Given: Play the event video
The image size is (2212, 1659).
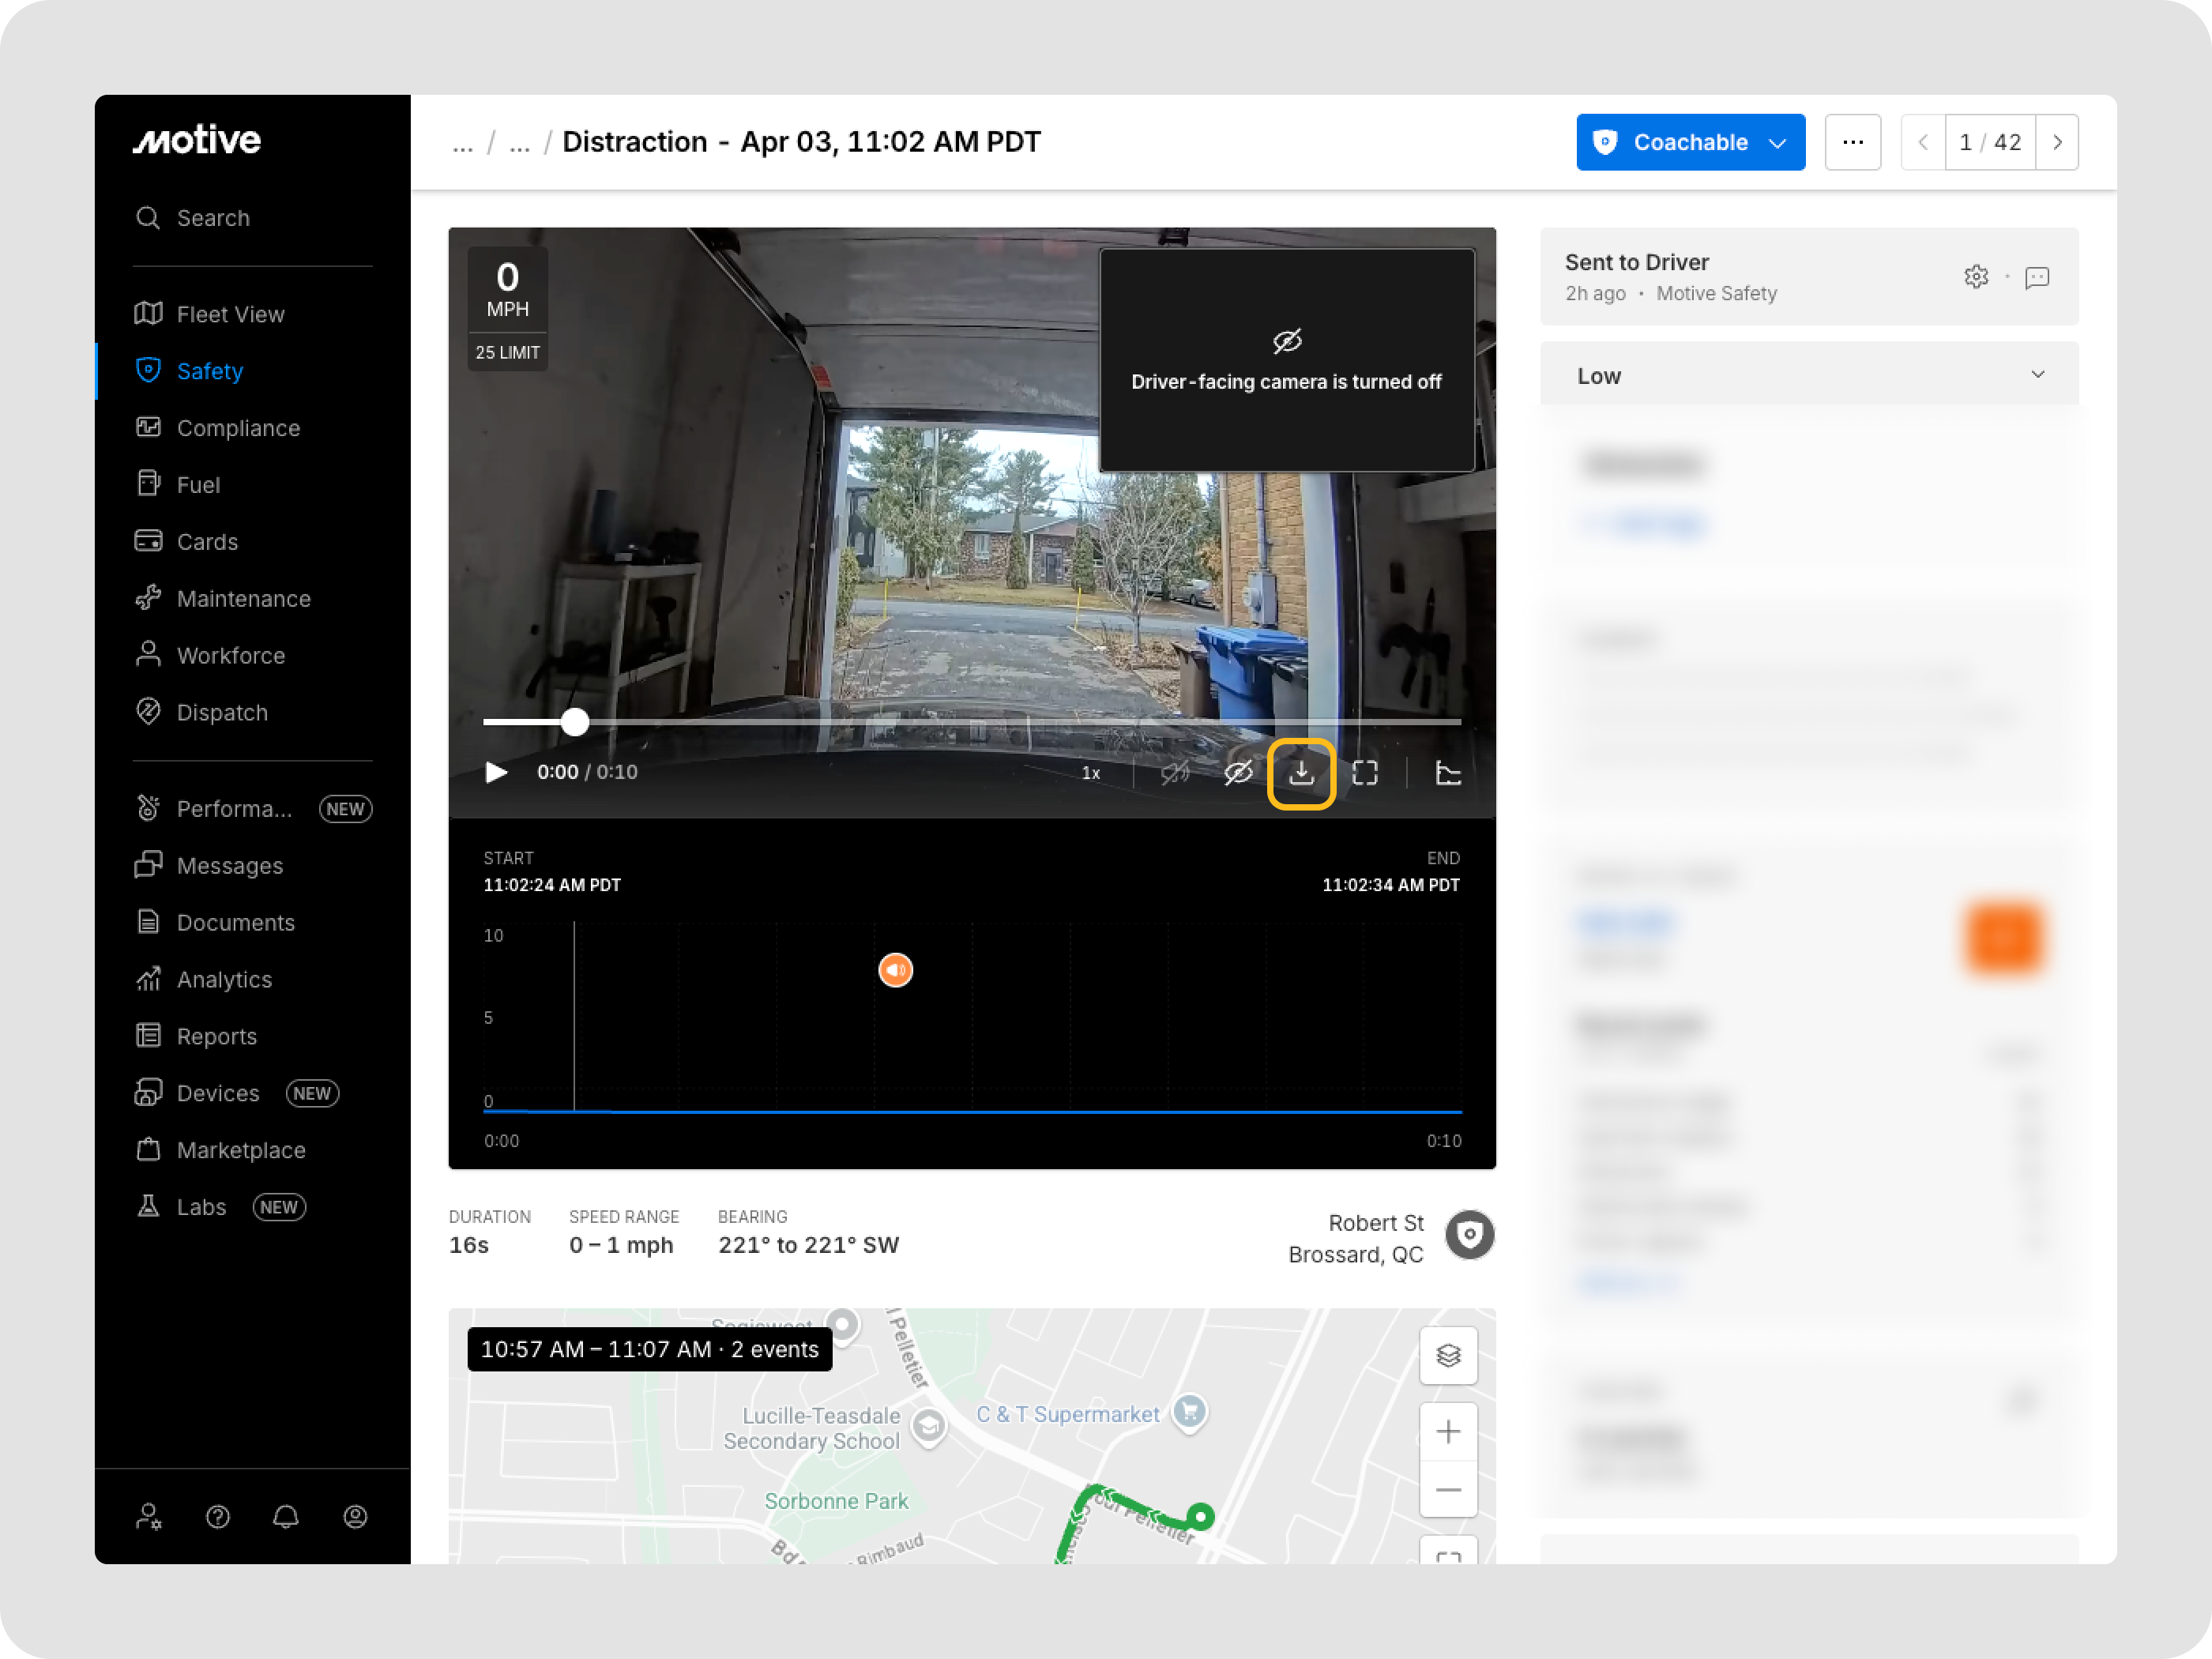Looking at the screenshot, I should point(496,772).
